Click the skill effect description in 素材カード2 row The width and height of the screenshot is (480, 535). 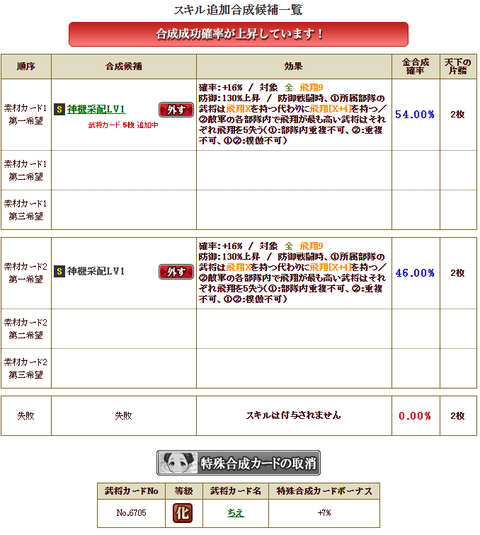tap(293, 273)
